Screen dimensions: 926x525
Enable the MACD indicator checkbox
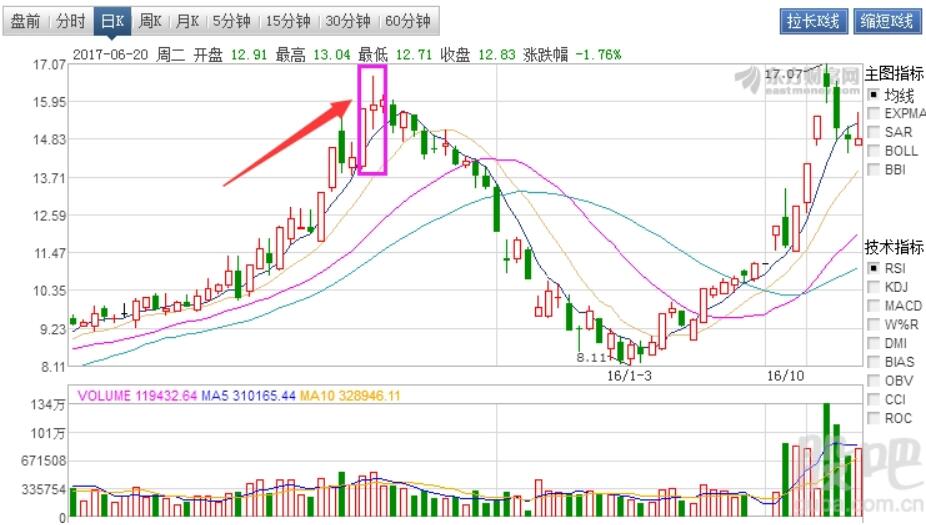[x=873, y=305]
